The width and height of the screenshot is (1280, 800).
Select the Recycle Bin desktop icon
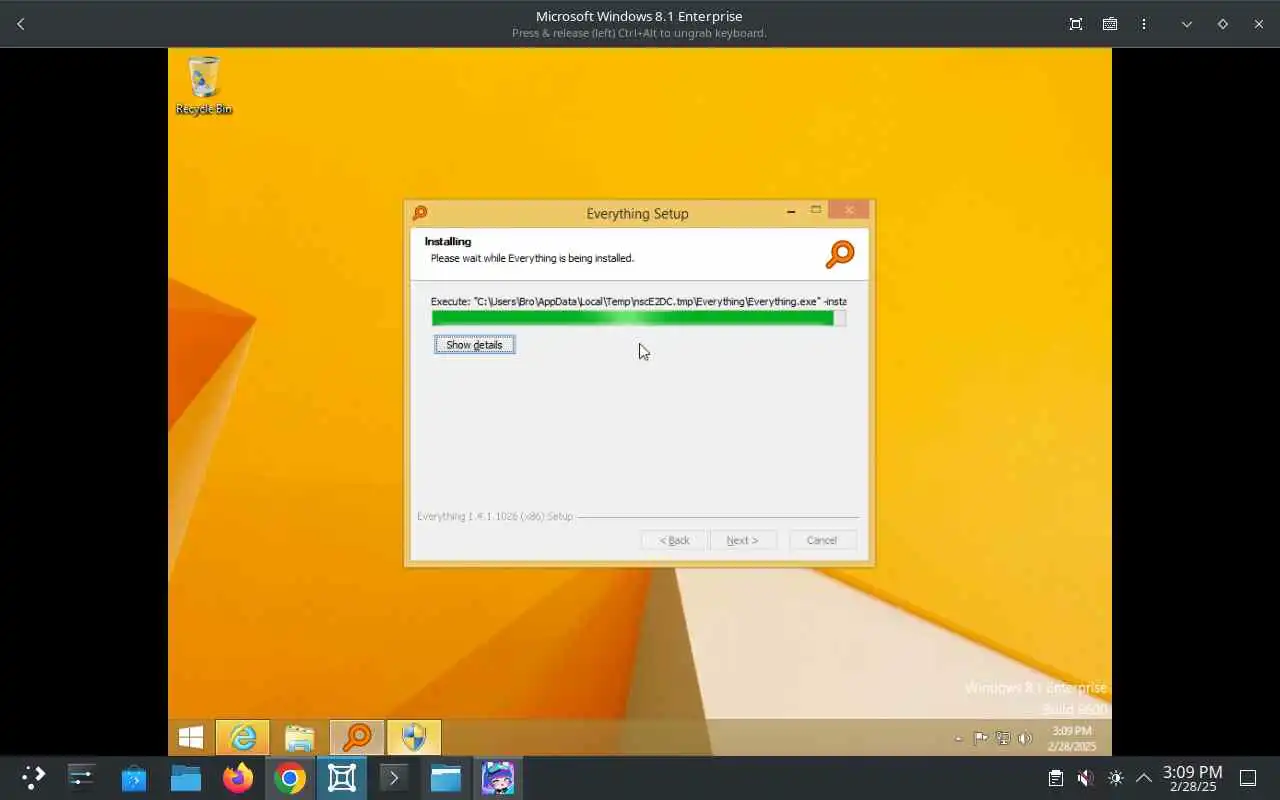204,86
